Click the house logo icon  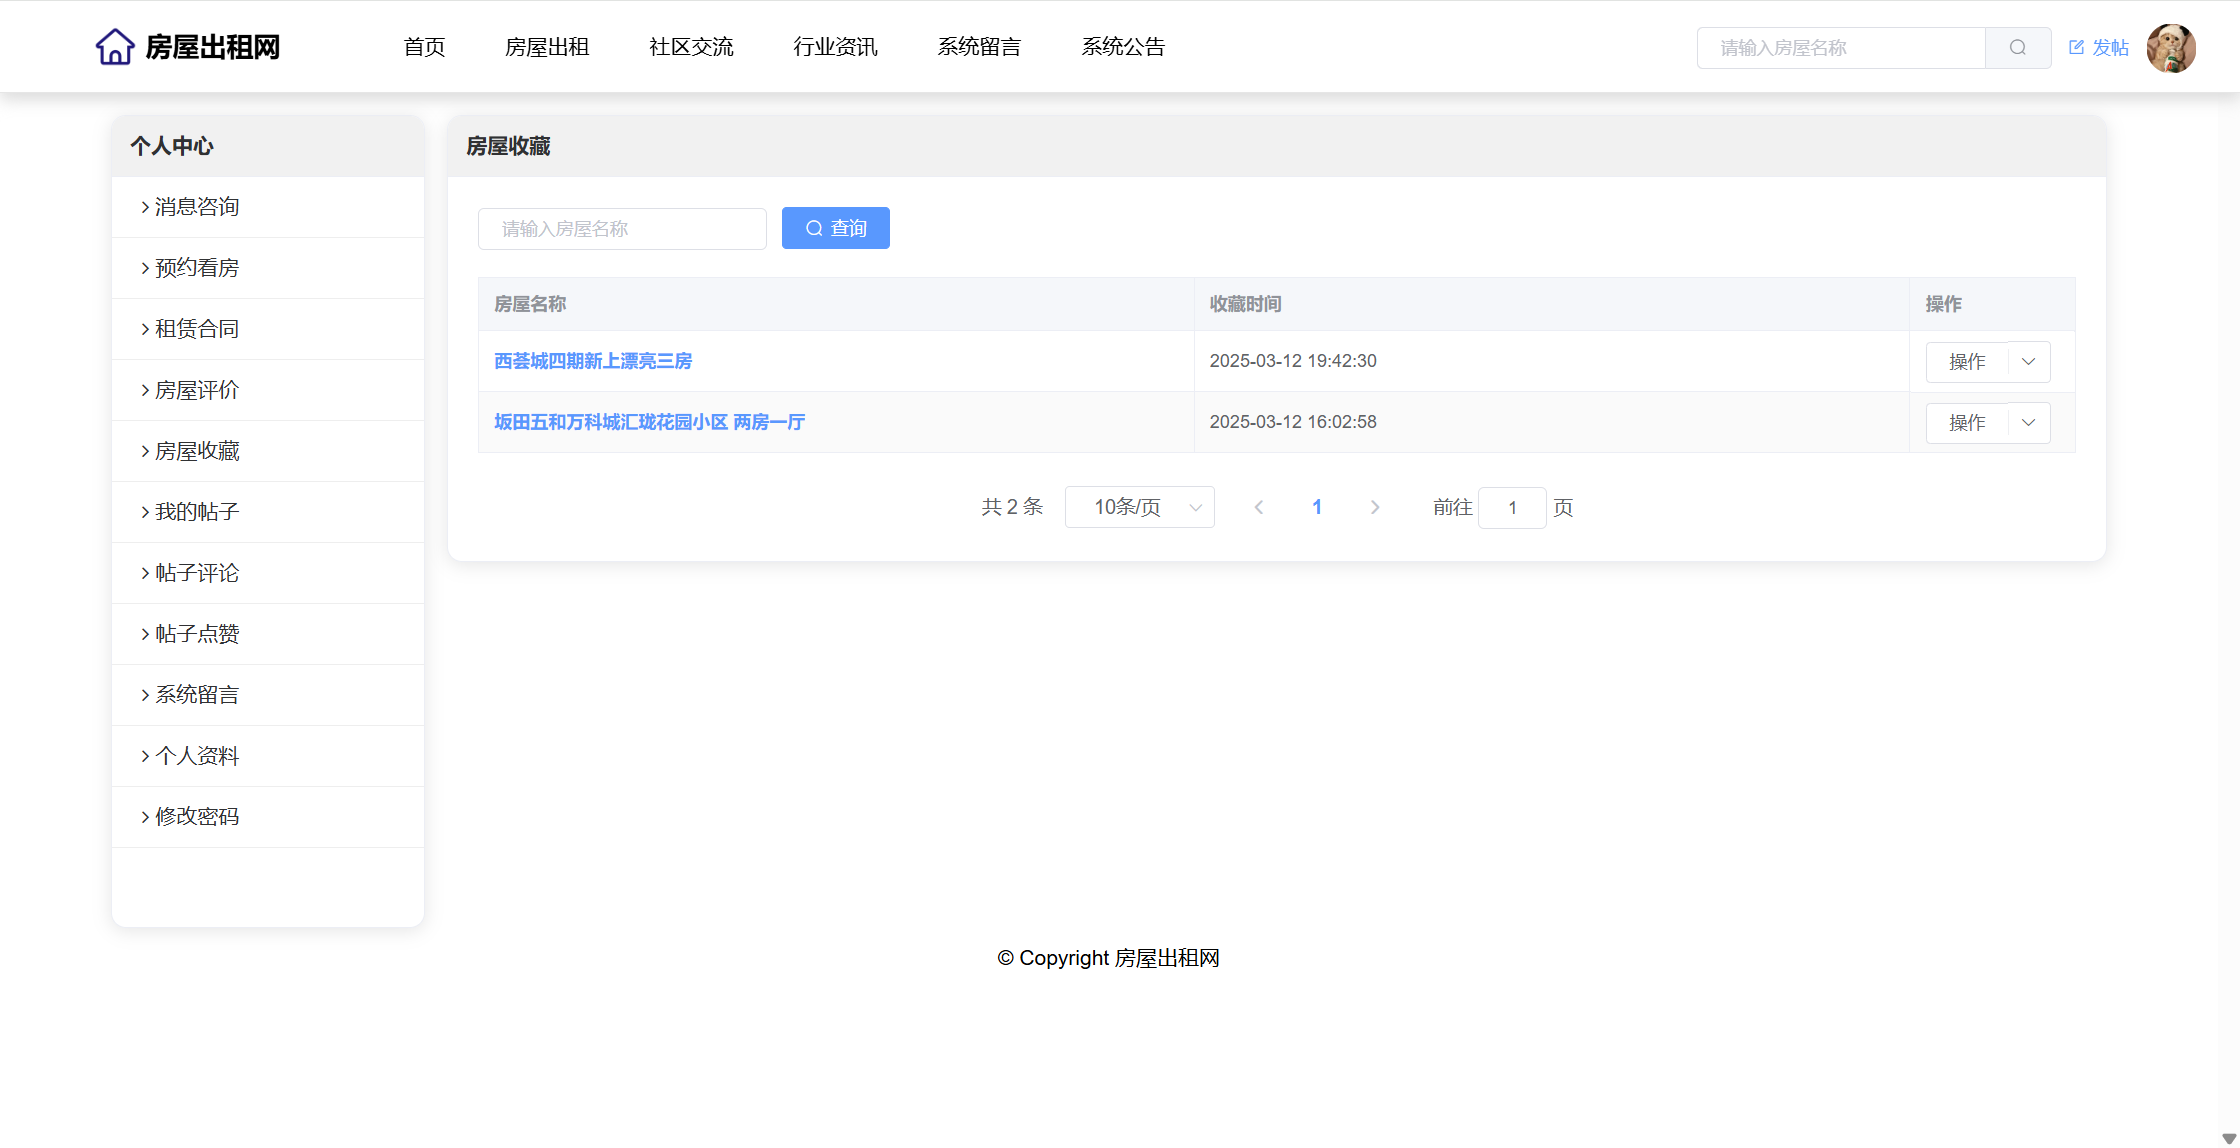tap(115, 47)
